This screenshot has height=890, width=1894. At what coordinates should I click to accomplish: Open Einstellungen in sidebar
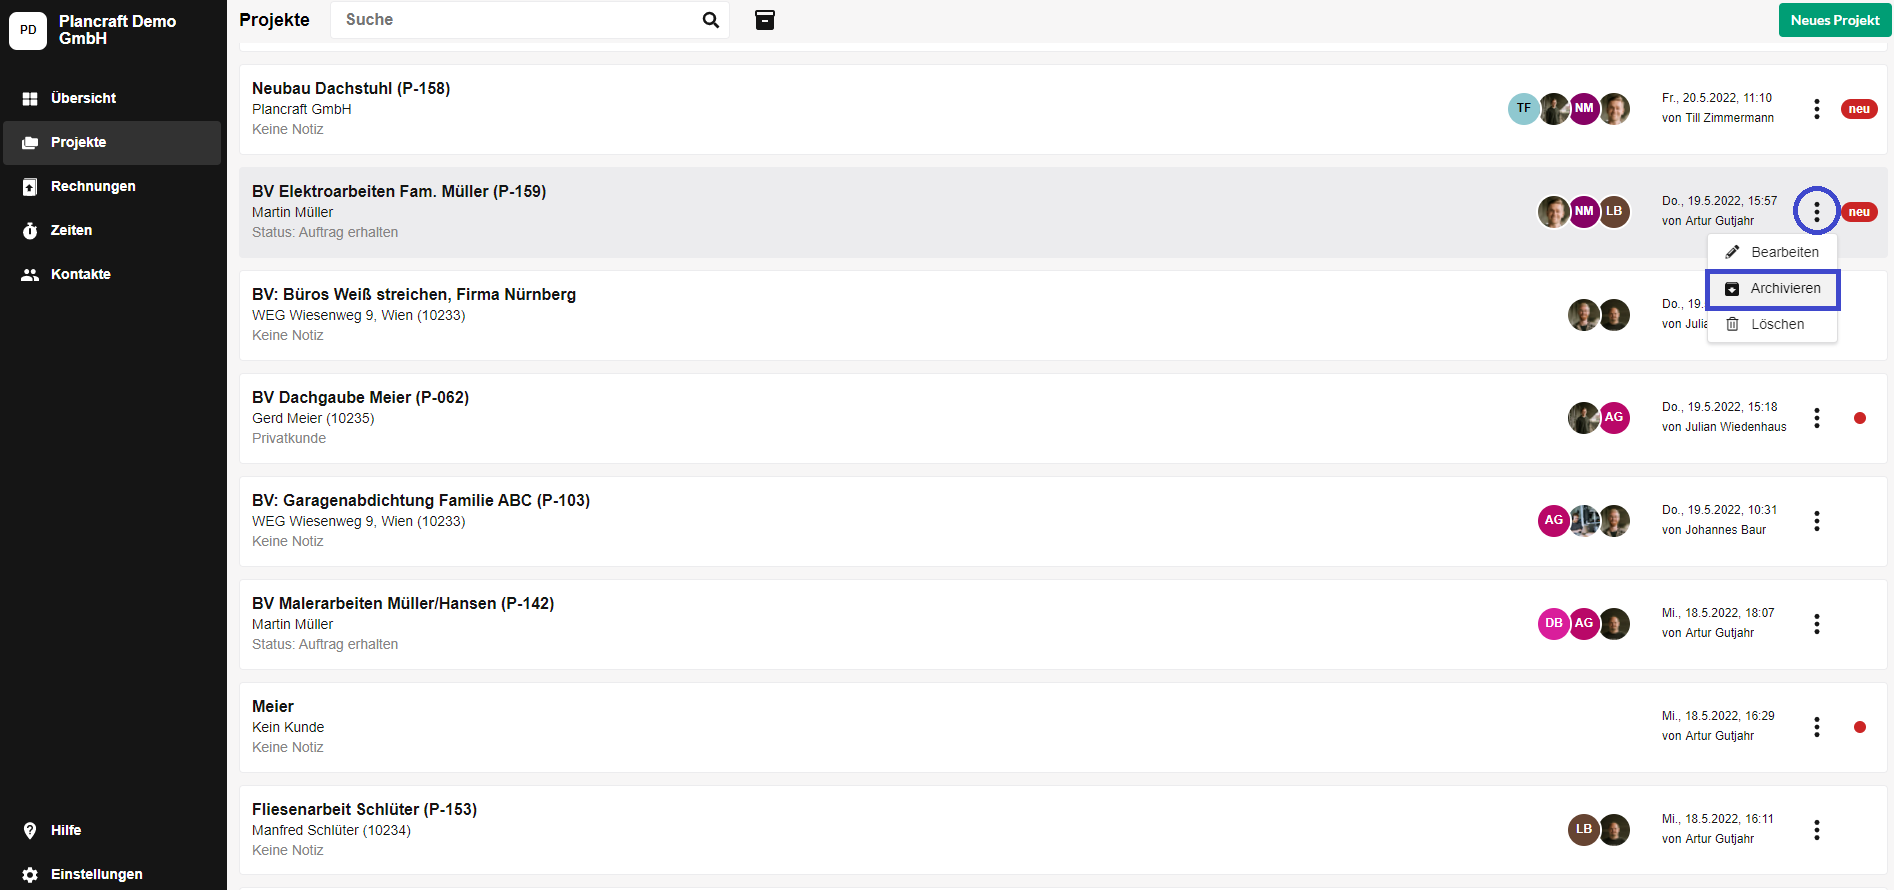pos(112,874)
